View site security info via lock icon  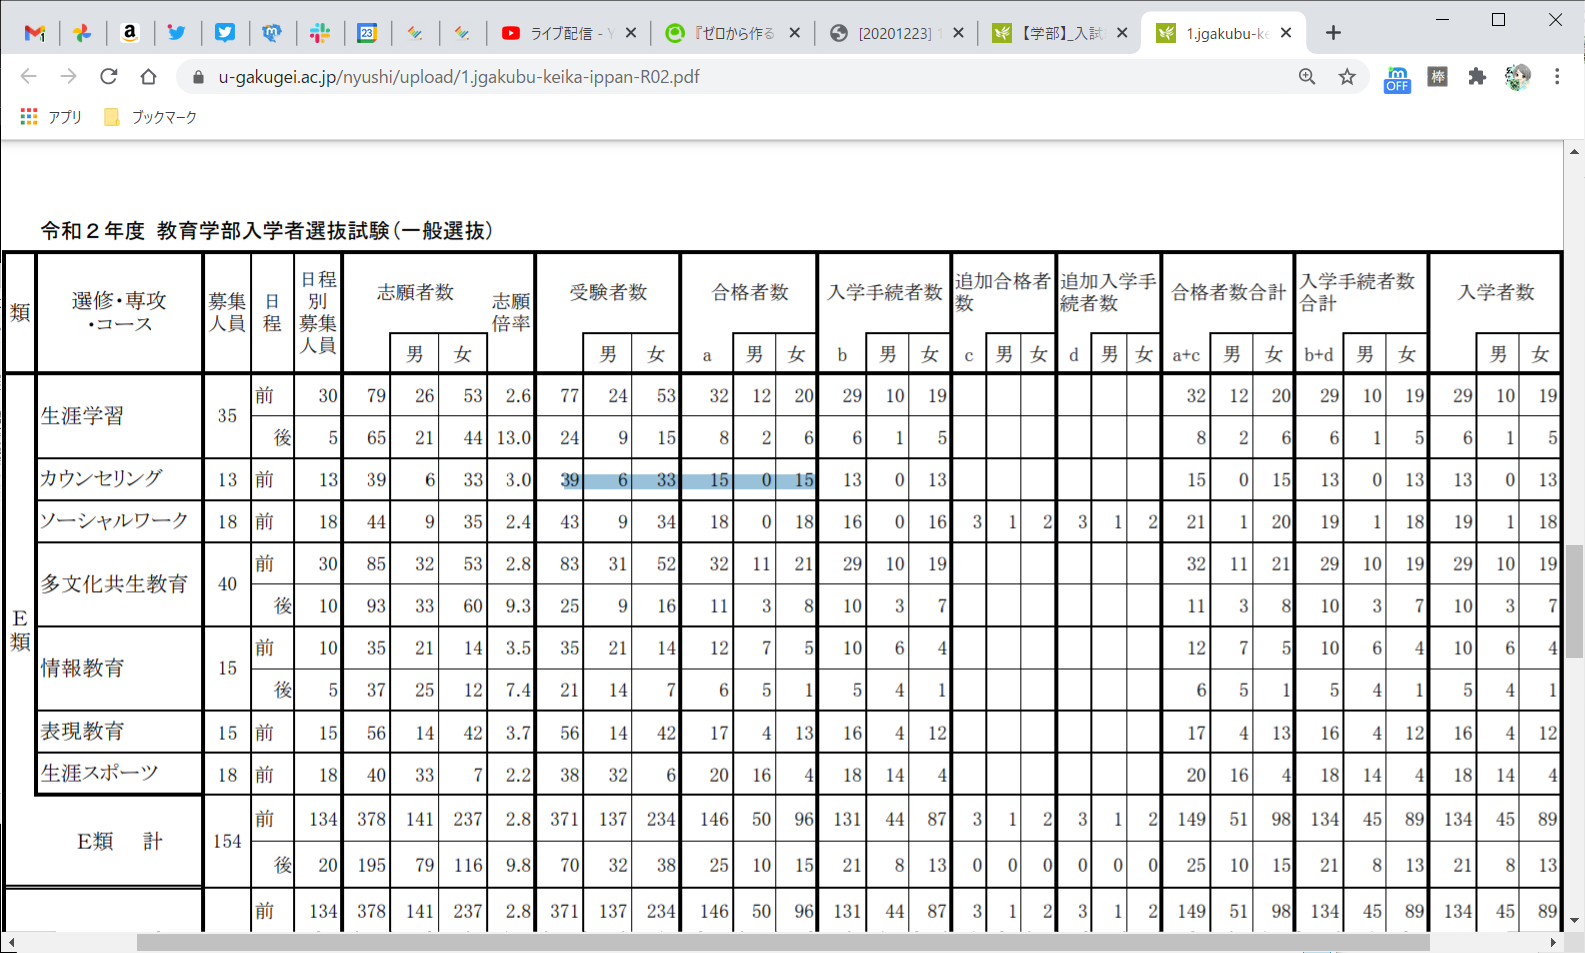pos(198,77)
